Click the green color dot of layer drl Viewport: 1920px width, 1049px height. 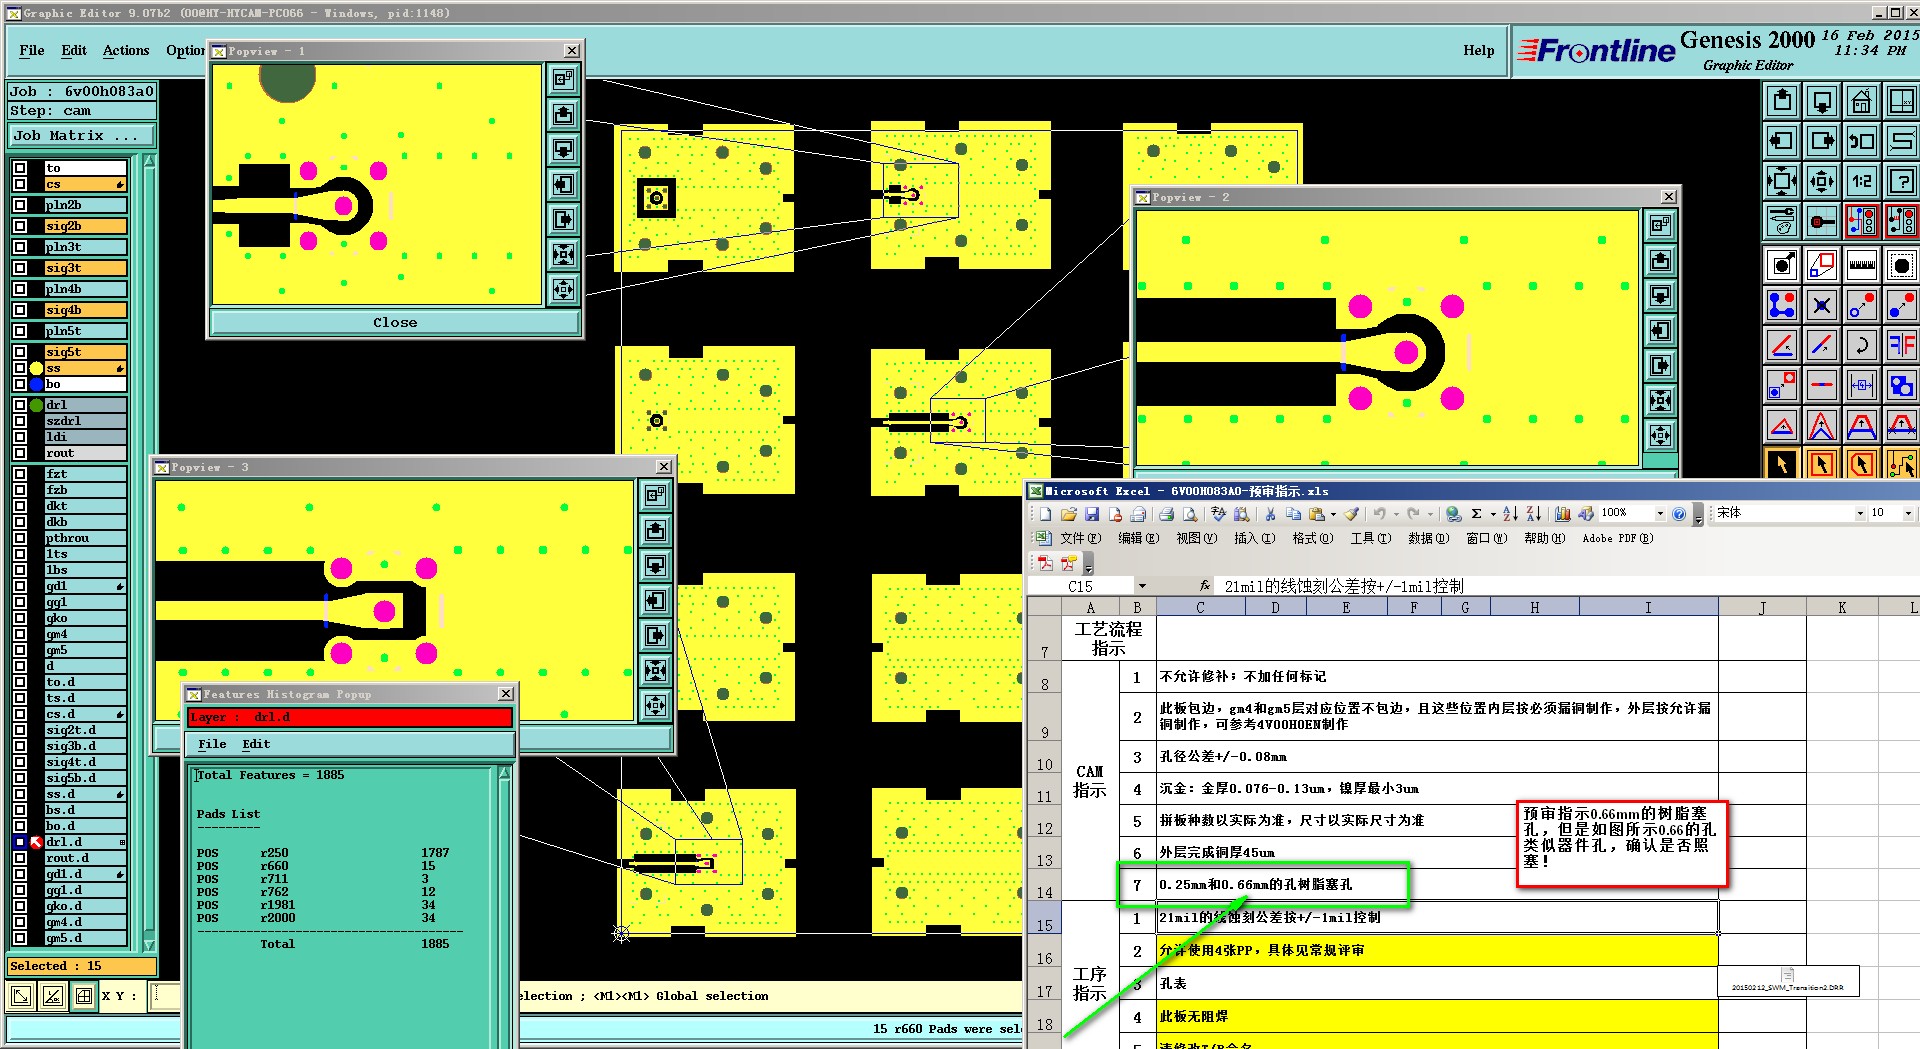click(x=36, y=405)
